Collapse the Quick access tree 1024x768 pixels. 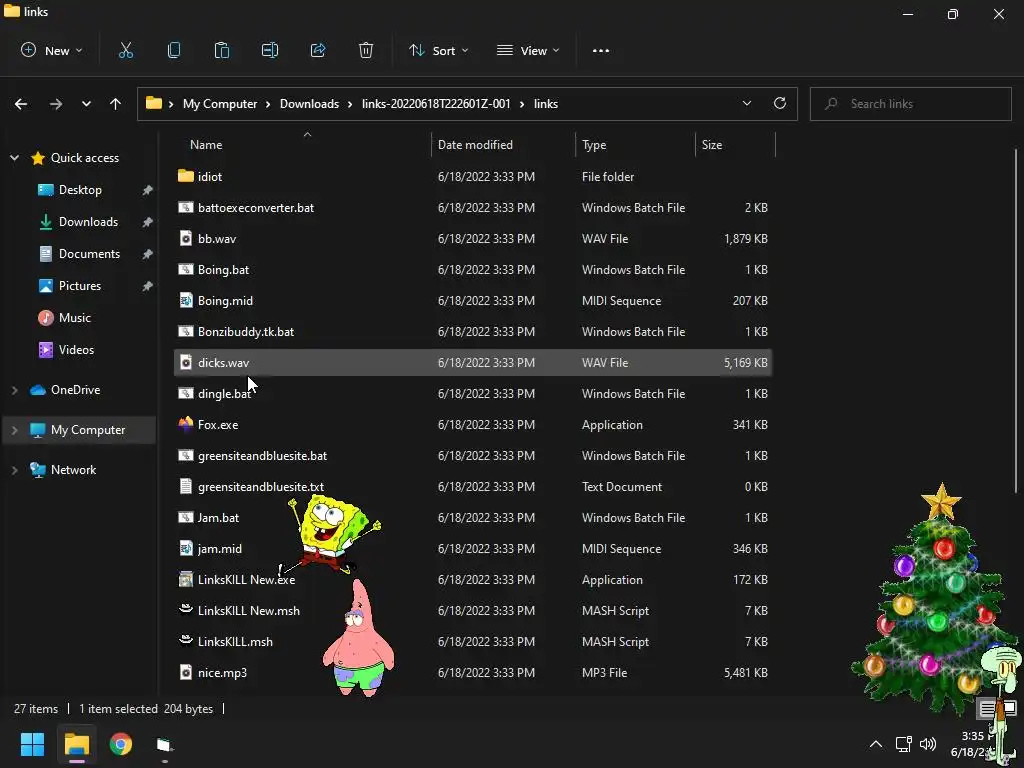coord(14,157)
